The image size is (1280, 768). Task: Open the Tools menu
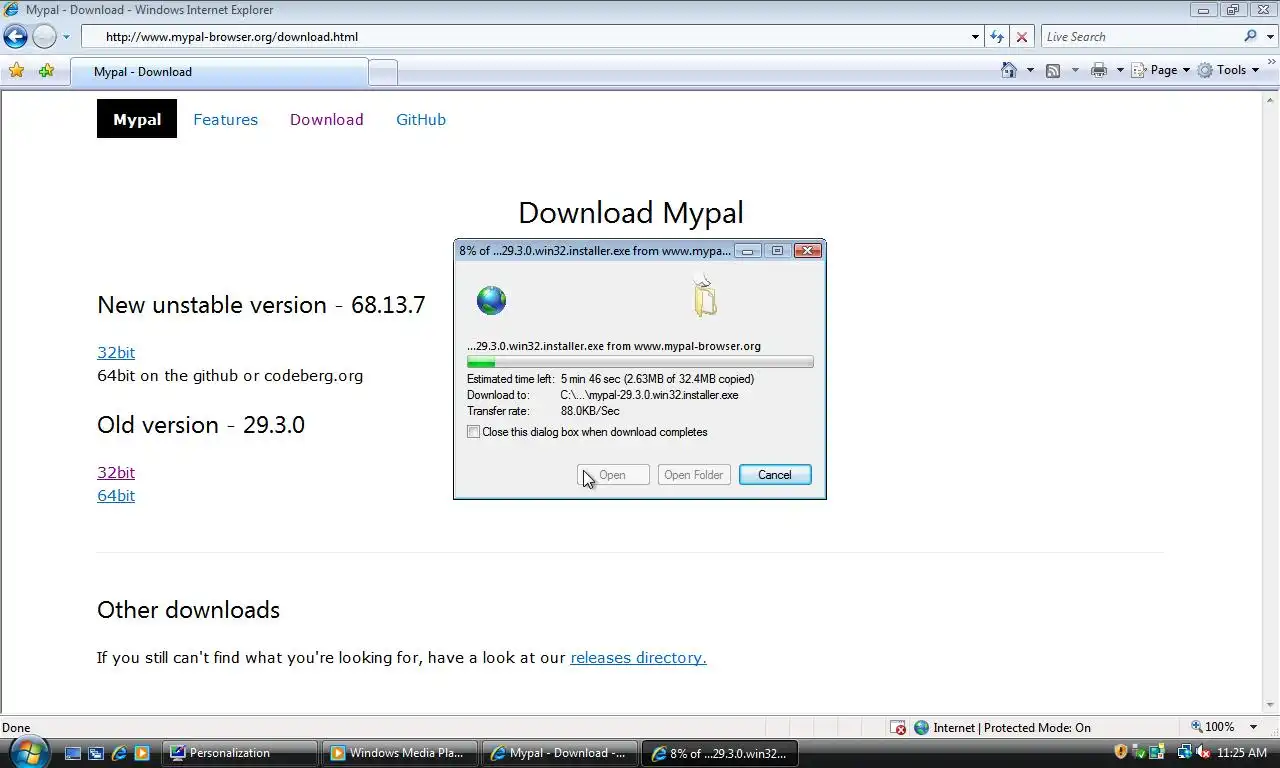click(1228, 70)
